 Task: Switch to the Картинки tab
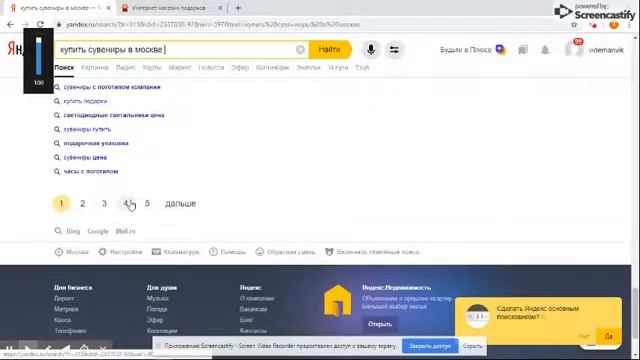(x=95, y=68)
